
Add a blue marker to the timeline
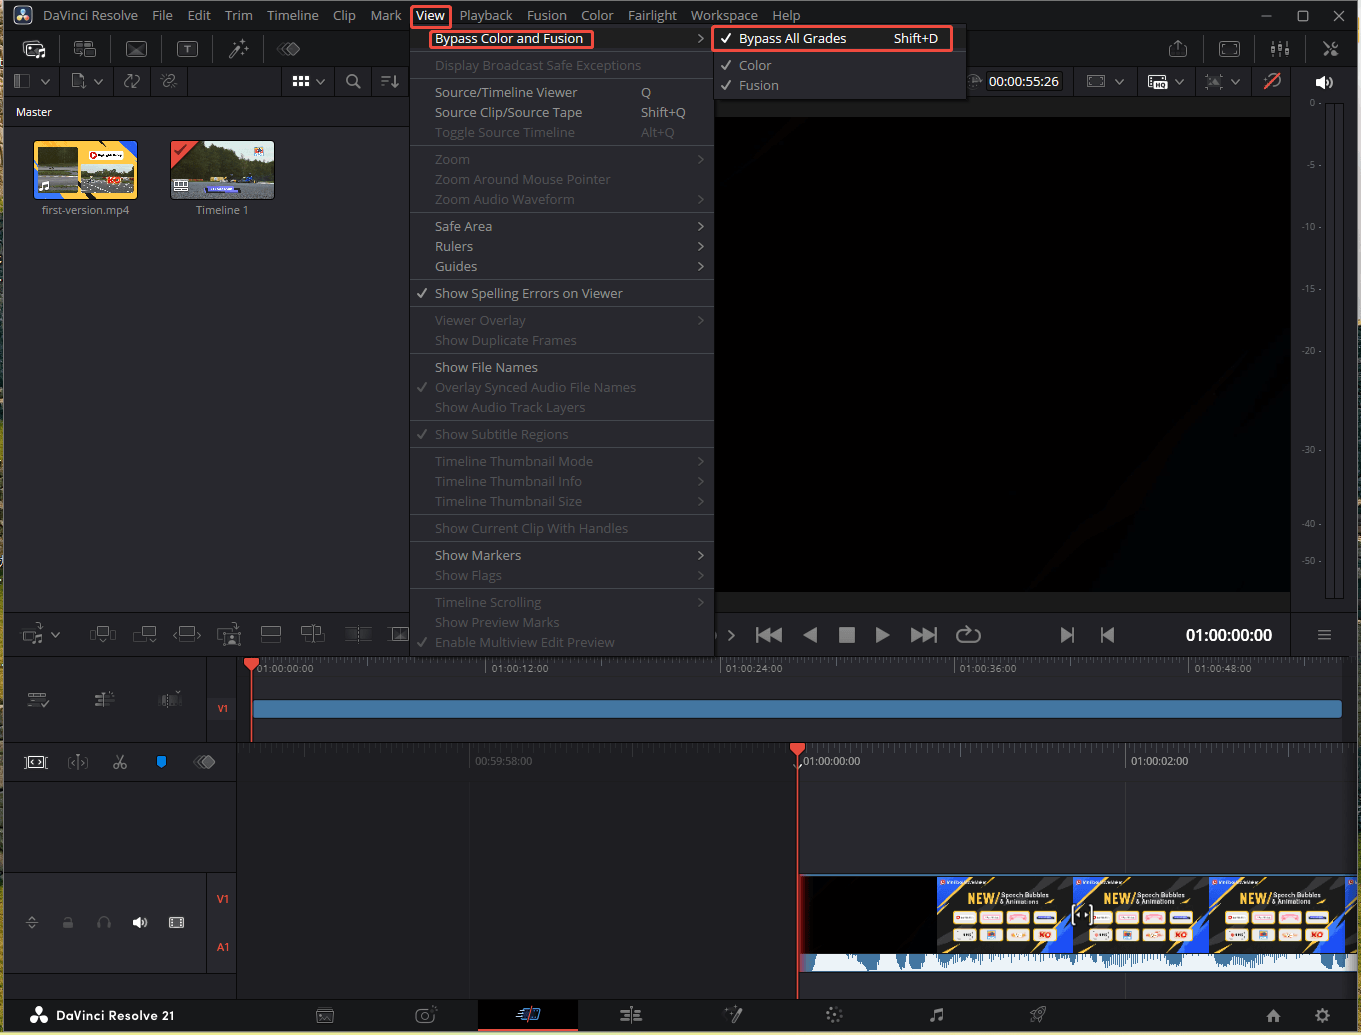(161, 762)
